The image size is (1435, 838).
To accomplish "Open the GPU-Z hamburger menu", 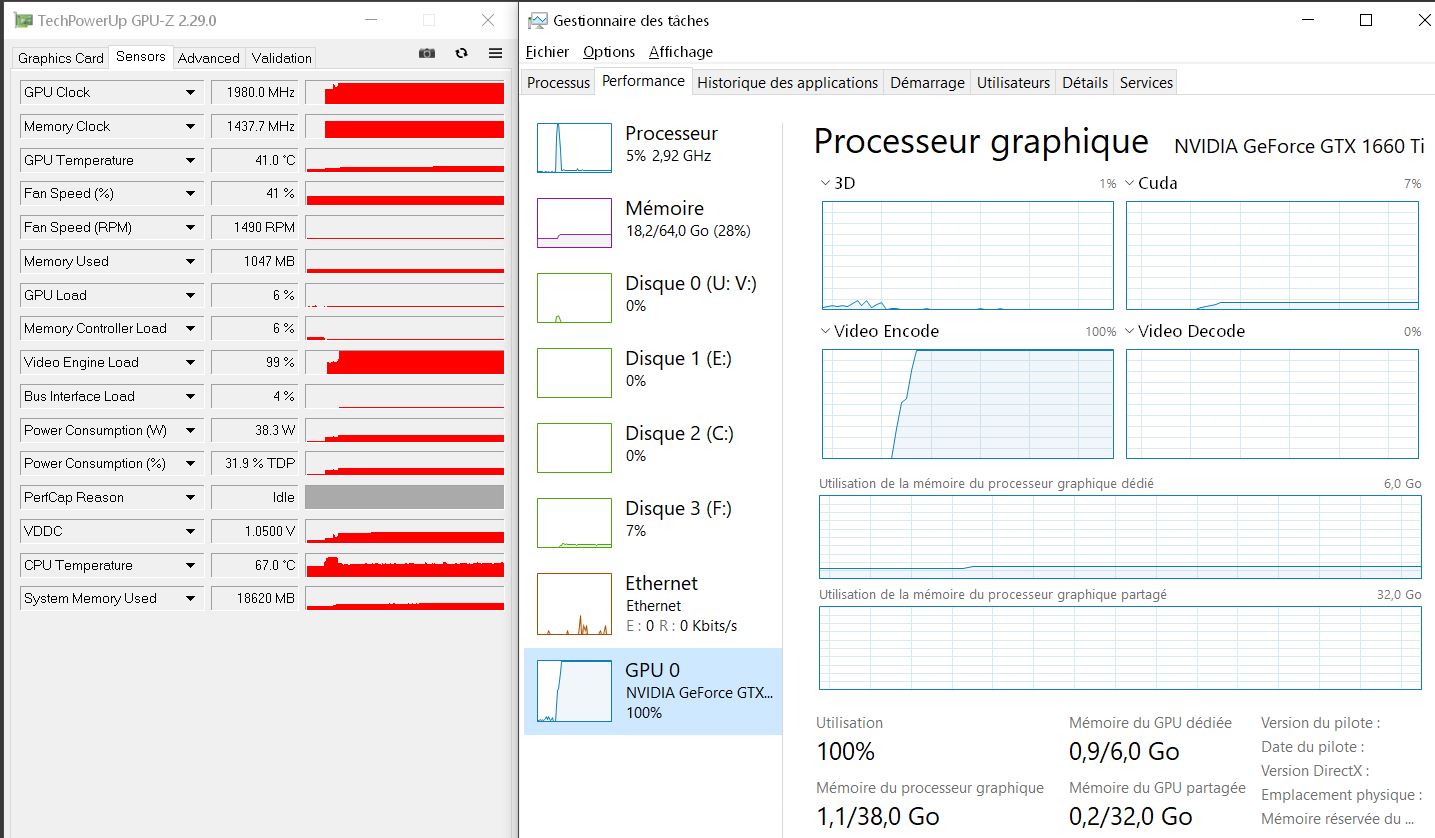I will coord(495,54).
